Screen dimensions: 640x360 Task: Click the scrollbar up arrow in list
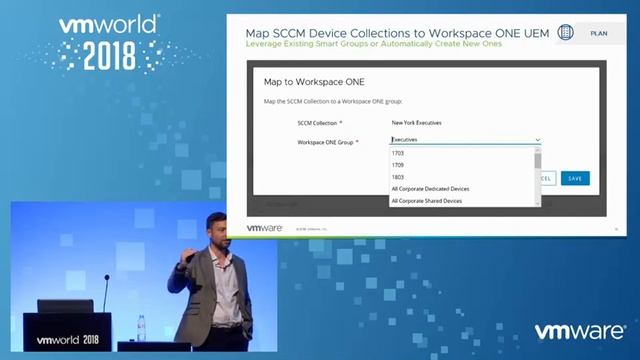[538, 150]
